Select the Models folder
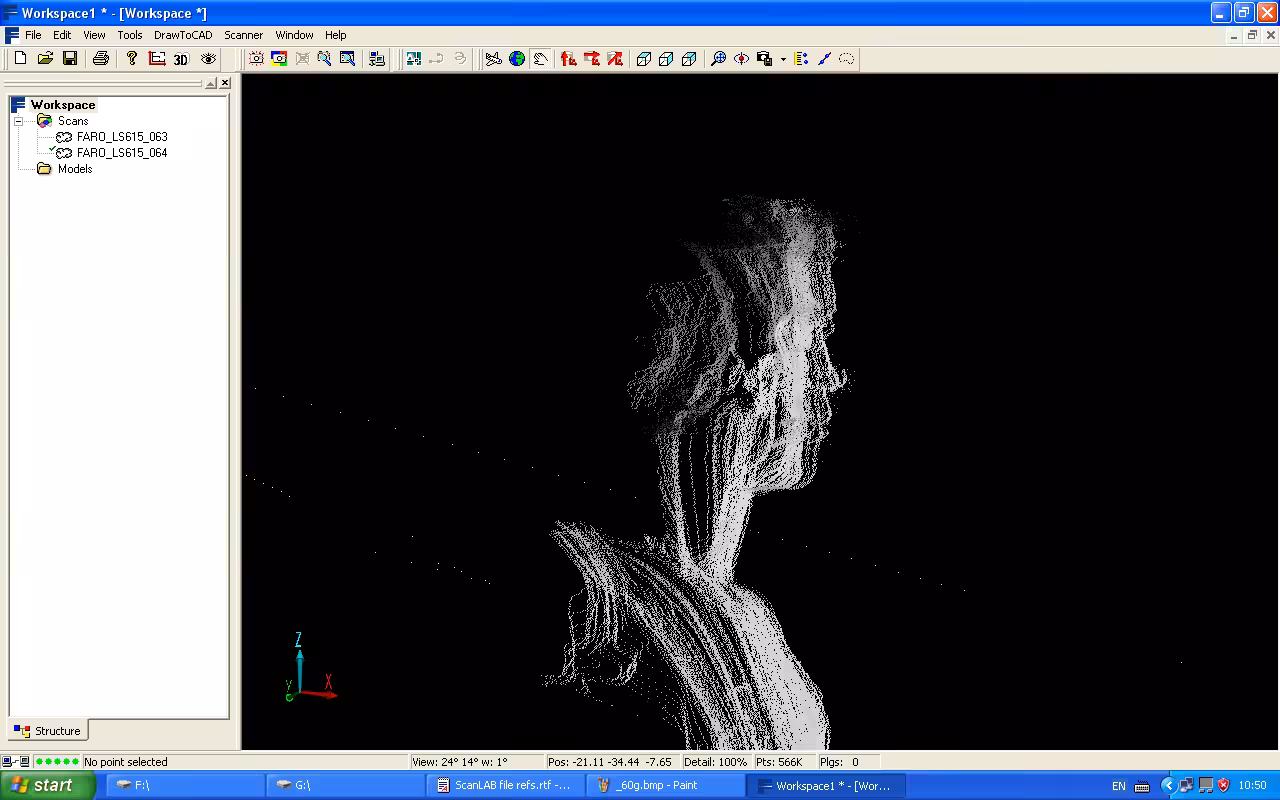Image resolution: width=1280 pixels, height=800 pixels. coord(75,169)
